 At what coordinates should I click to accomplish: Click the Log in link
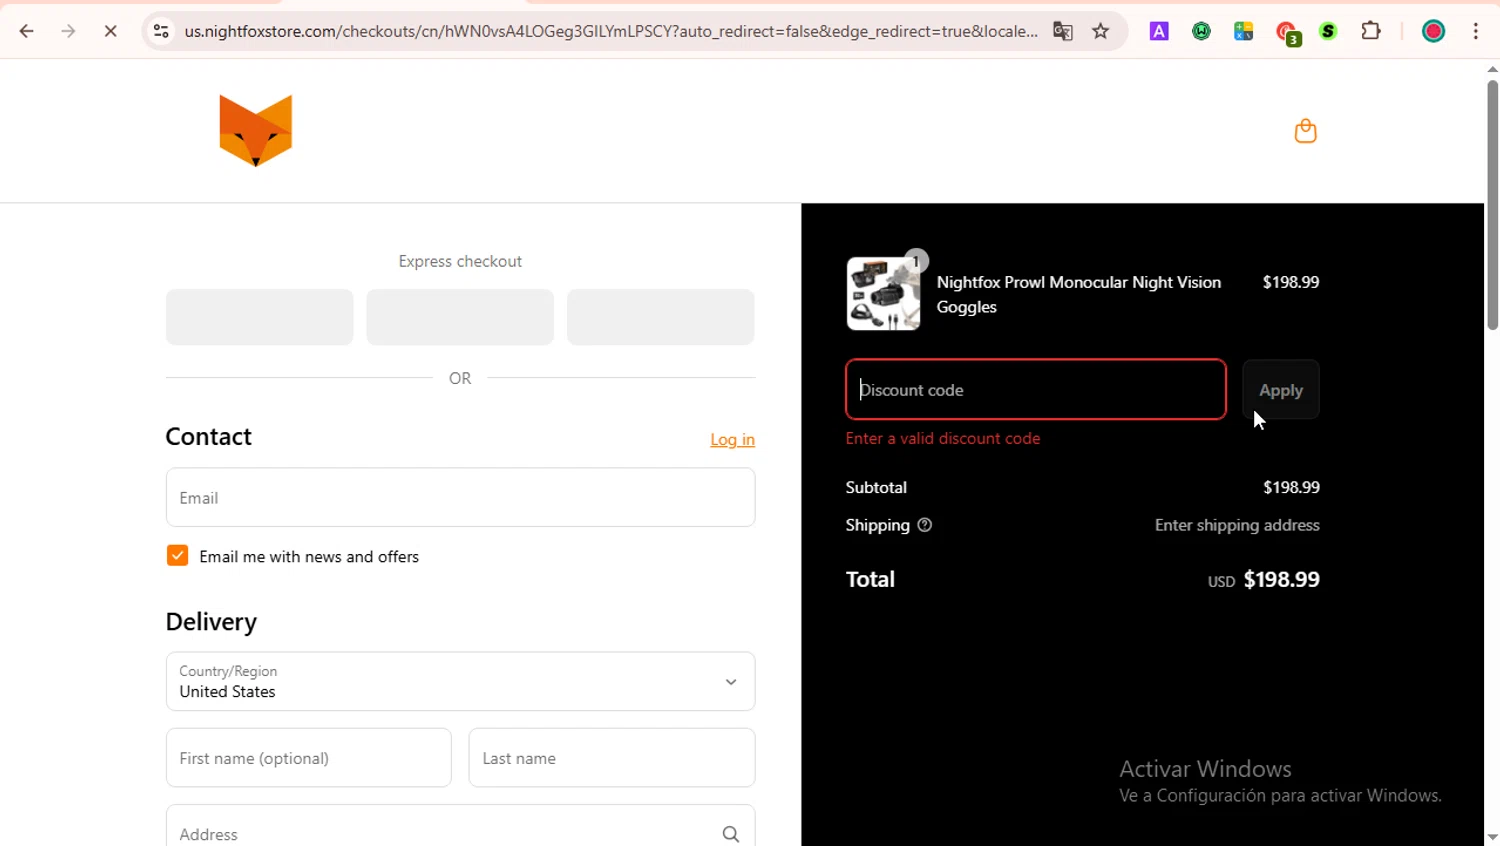point(732,440)
